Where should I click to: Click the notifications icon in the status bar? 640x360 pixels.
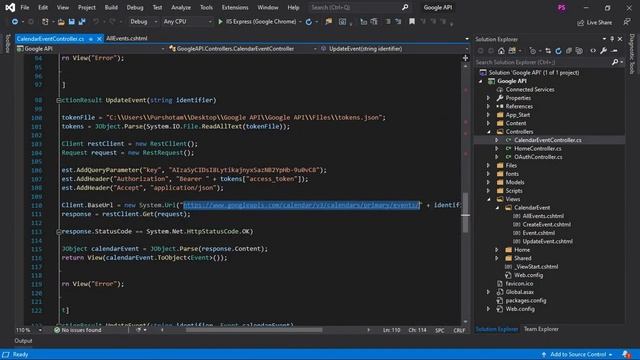coord(626,354)
